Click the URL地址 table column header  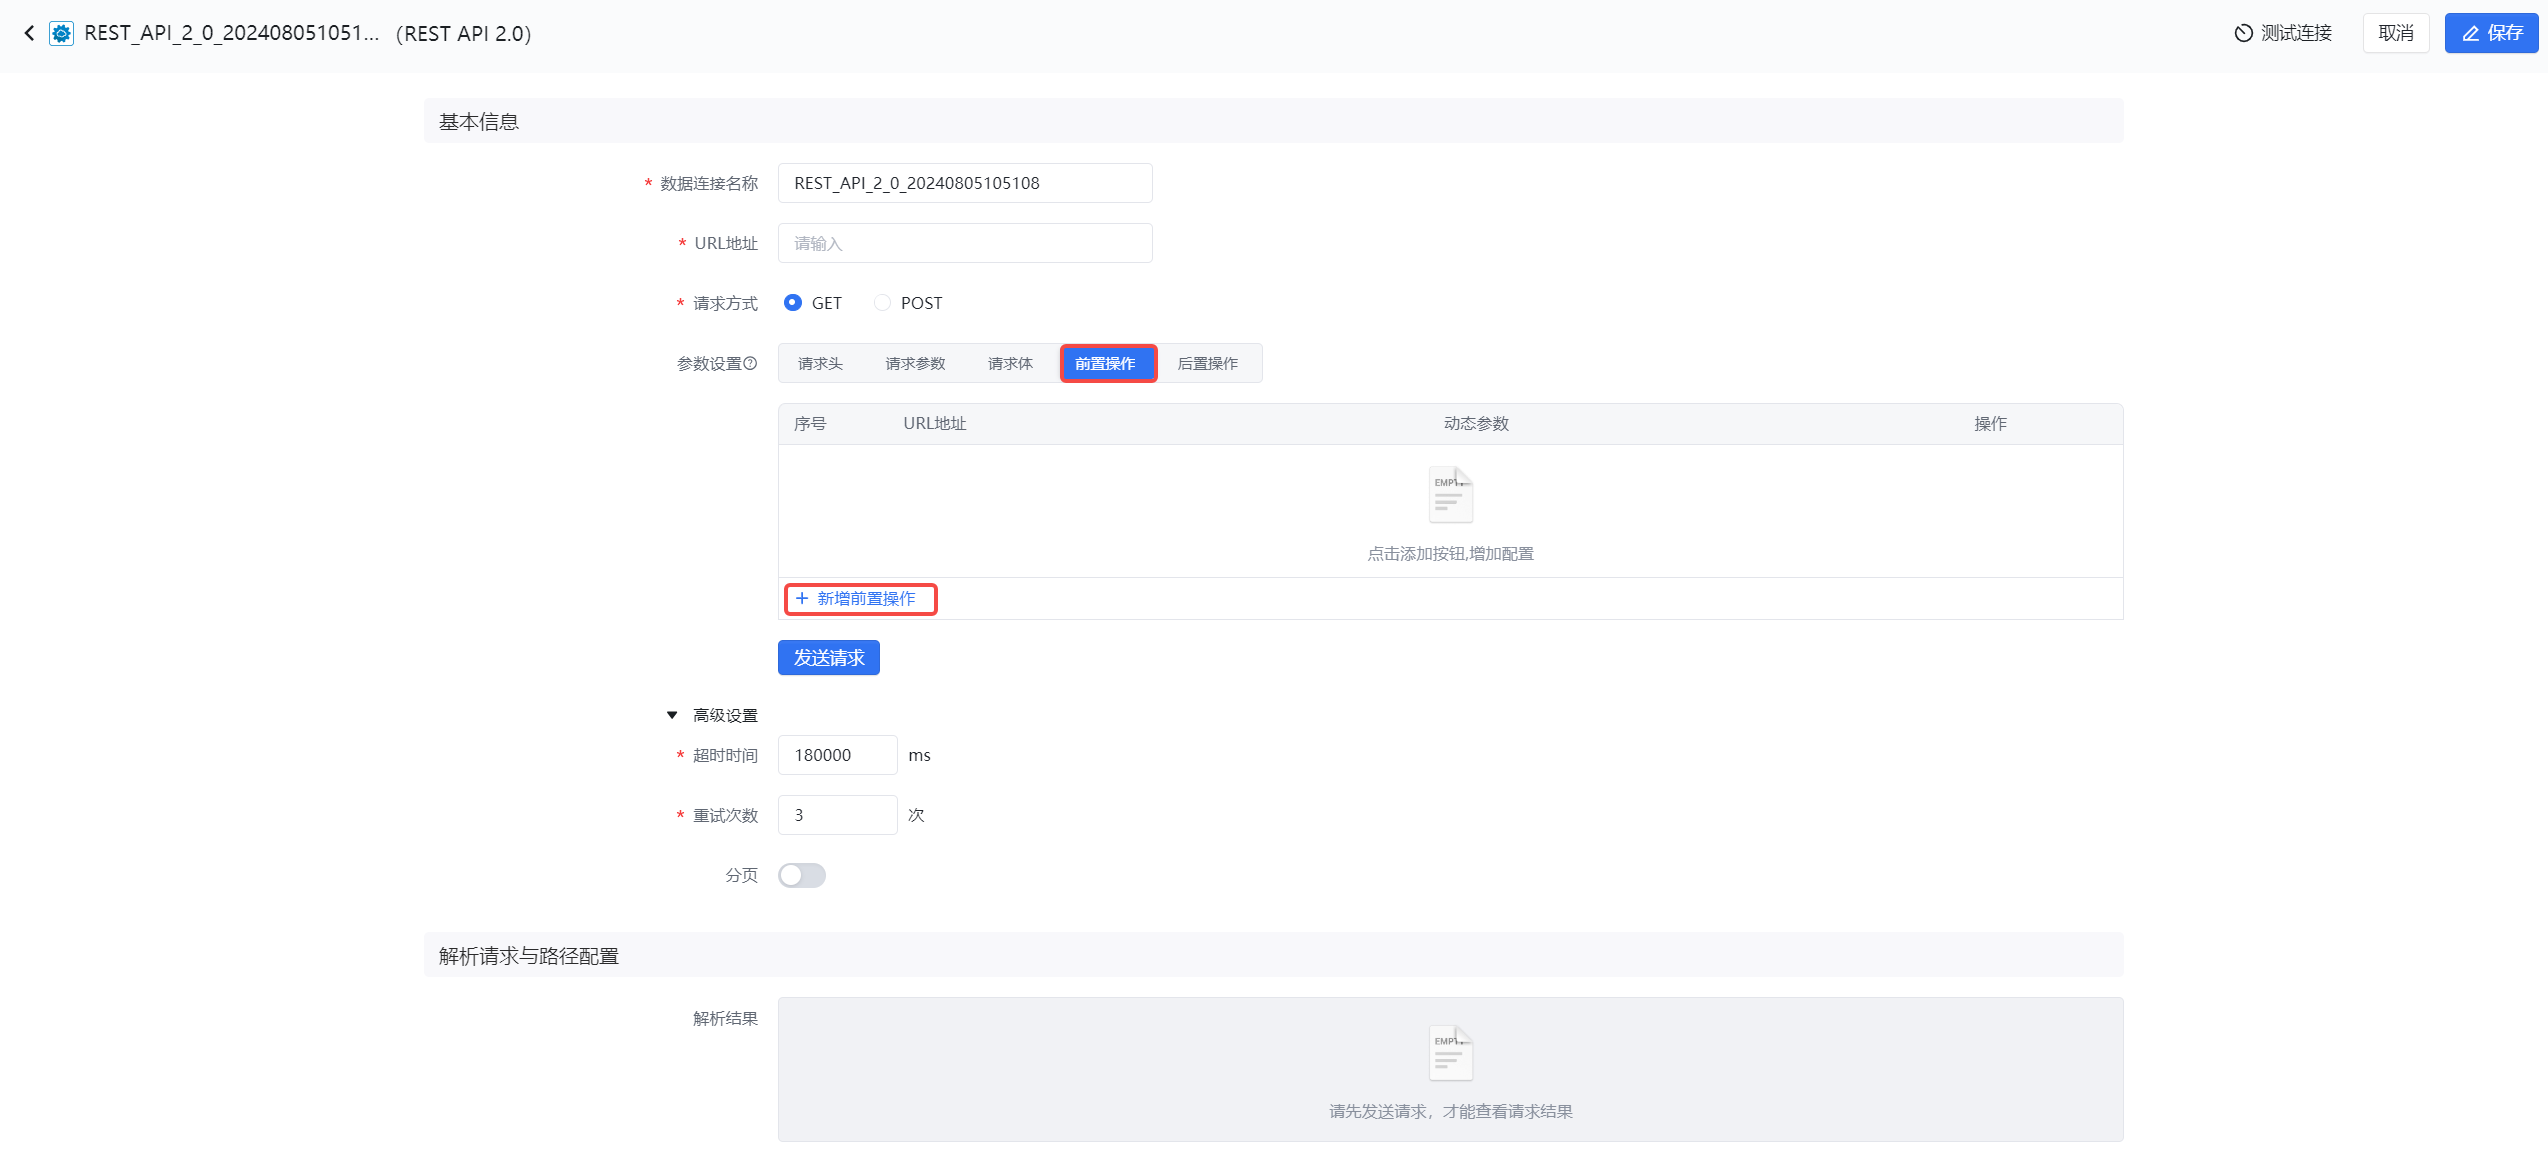point(935,424)
